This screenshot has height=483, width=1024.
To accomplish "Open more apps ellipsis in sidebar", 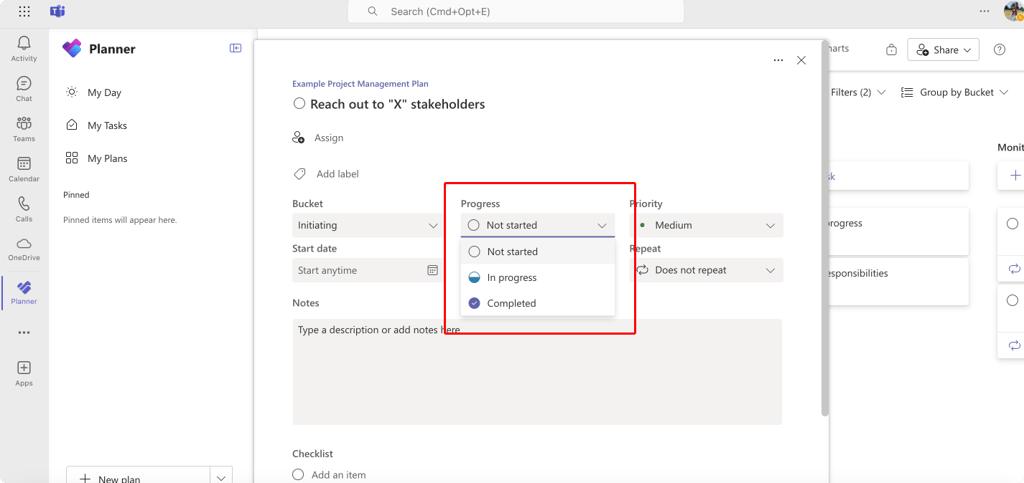I will click(24, 332).
